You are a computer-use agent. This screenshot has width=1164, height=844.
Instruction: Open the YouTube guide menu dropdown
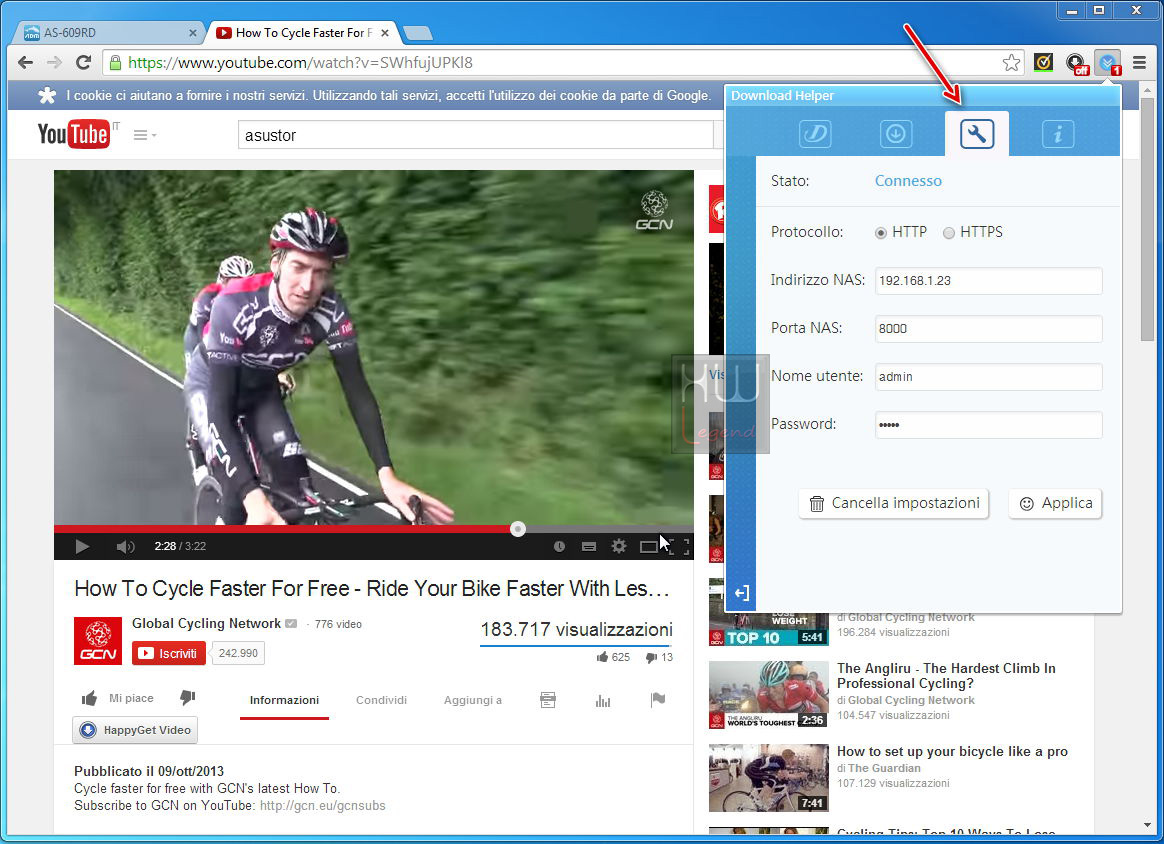(x=145, y=135)
